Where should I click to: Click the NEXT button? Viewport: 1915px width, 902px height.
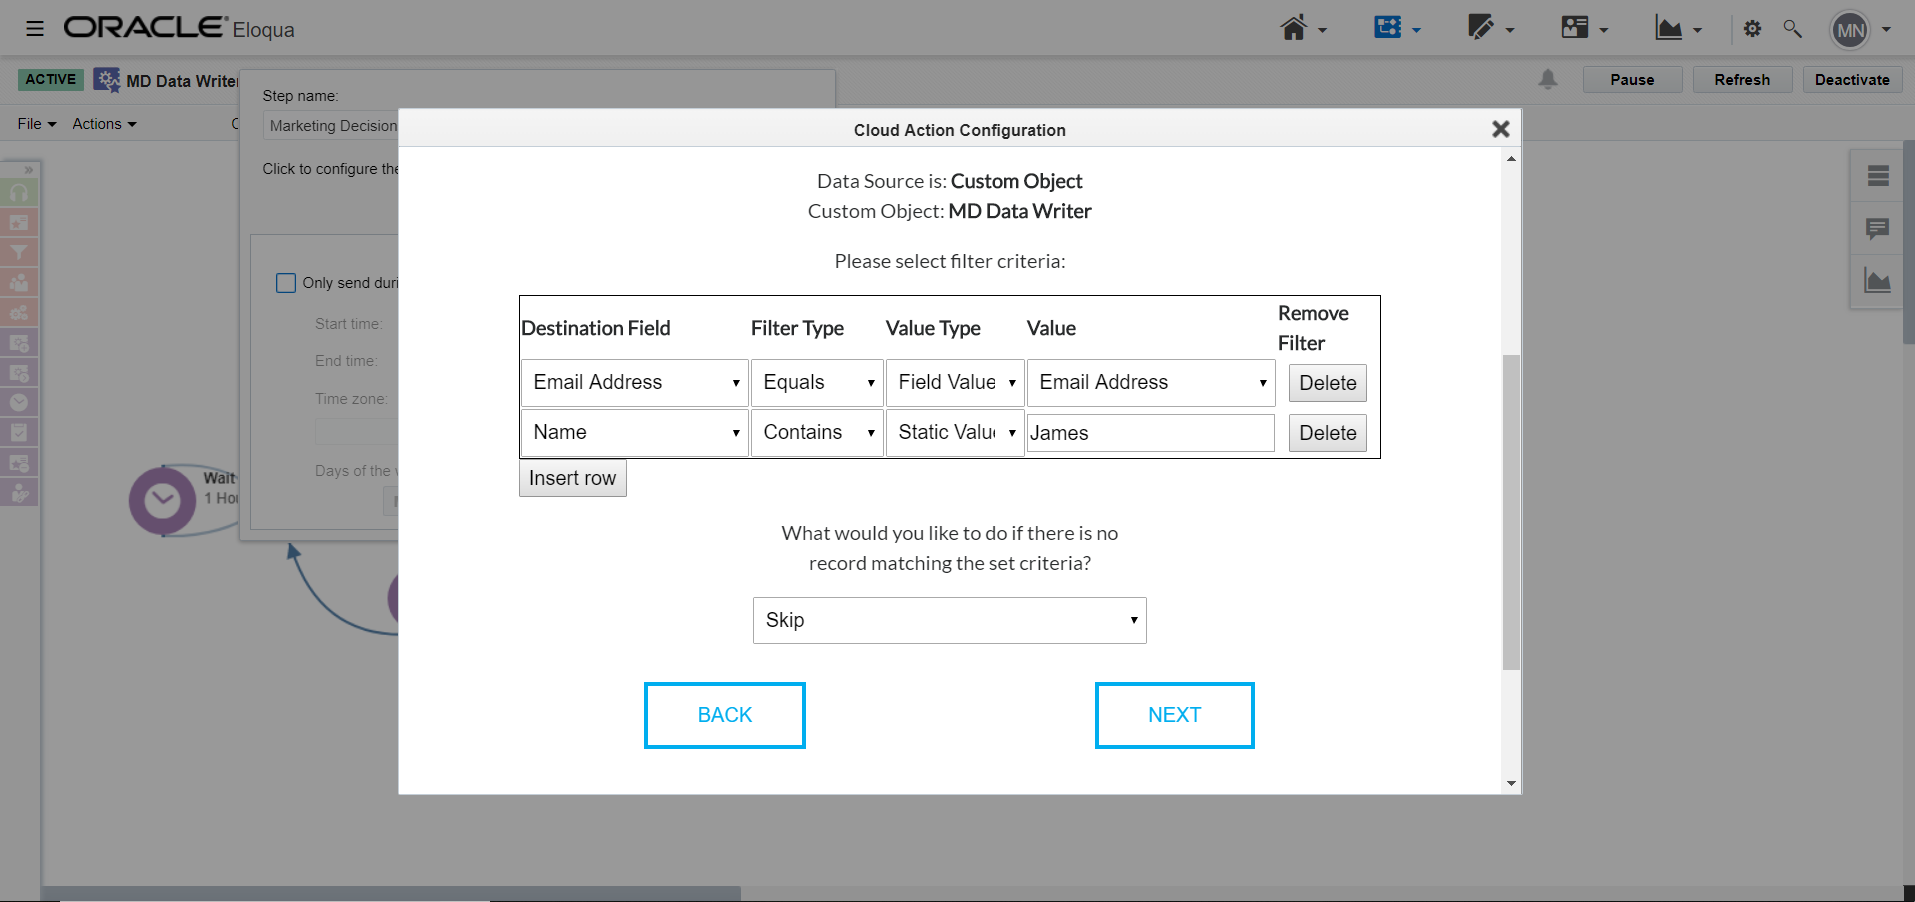[1174, 715]
